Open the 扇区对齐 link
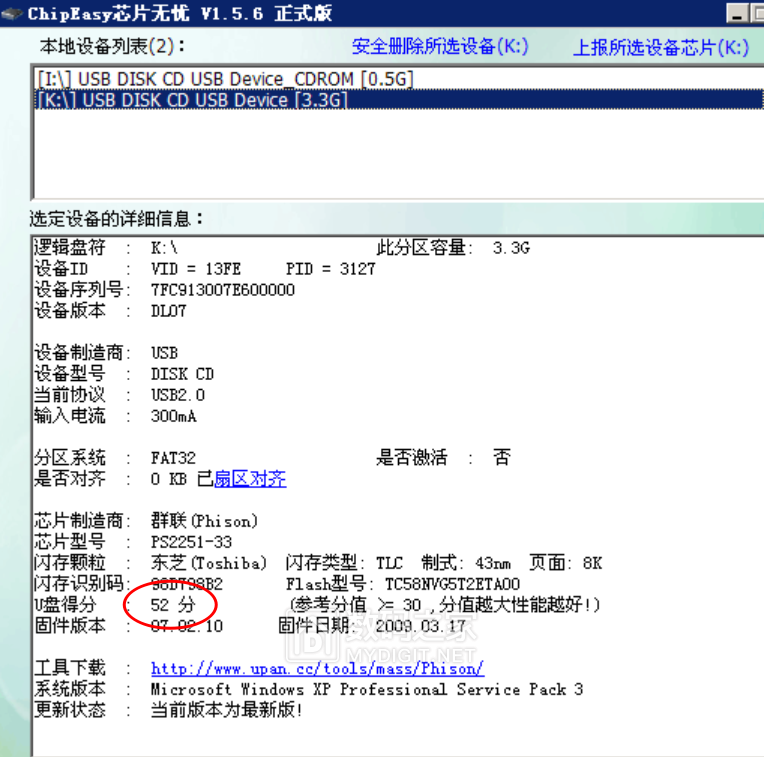 [x=250, y=479]
